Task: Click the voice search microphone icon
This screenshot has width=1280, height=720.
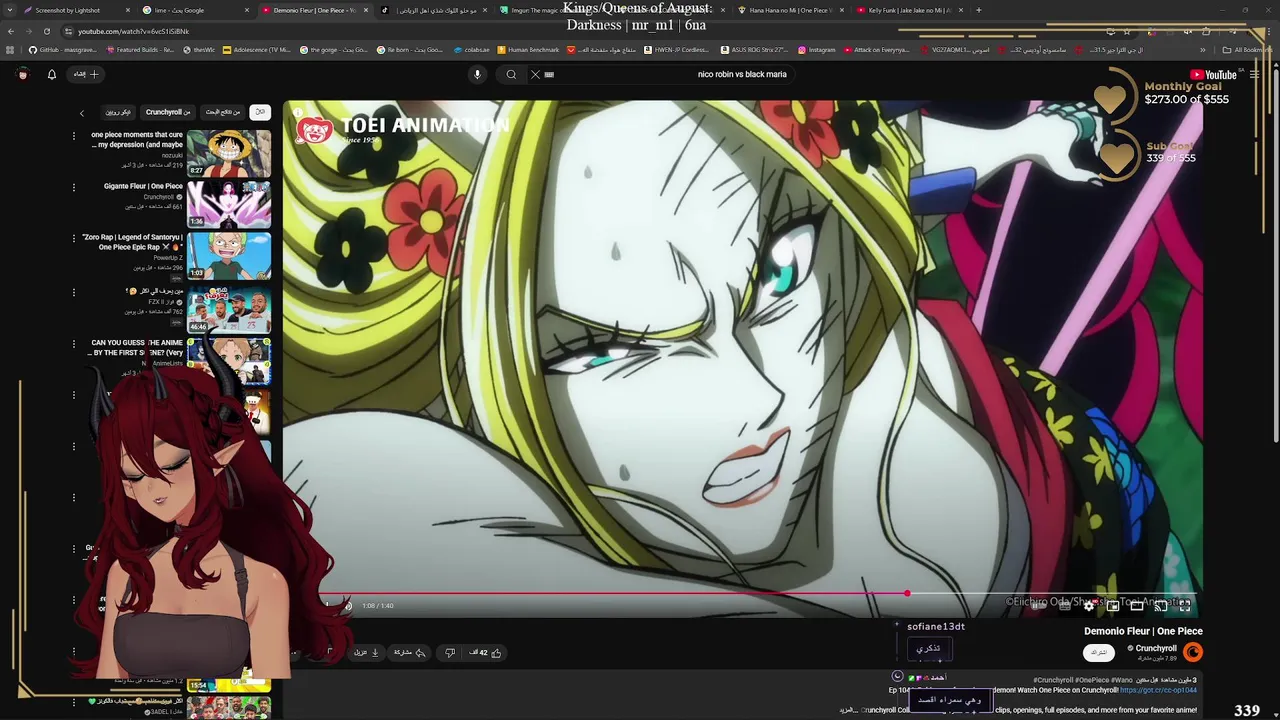Action: coord(477,74)
